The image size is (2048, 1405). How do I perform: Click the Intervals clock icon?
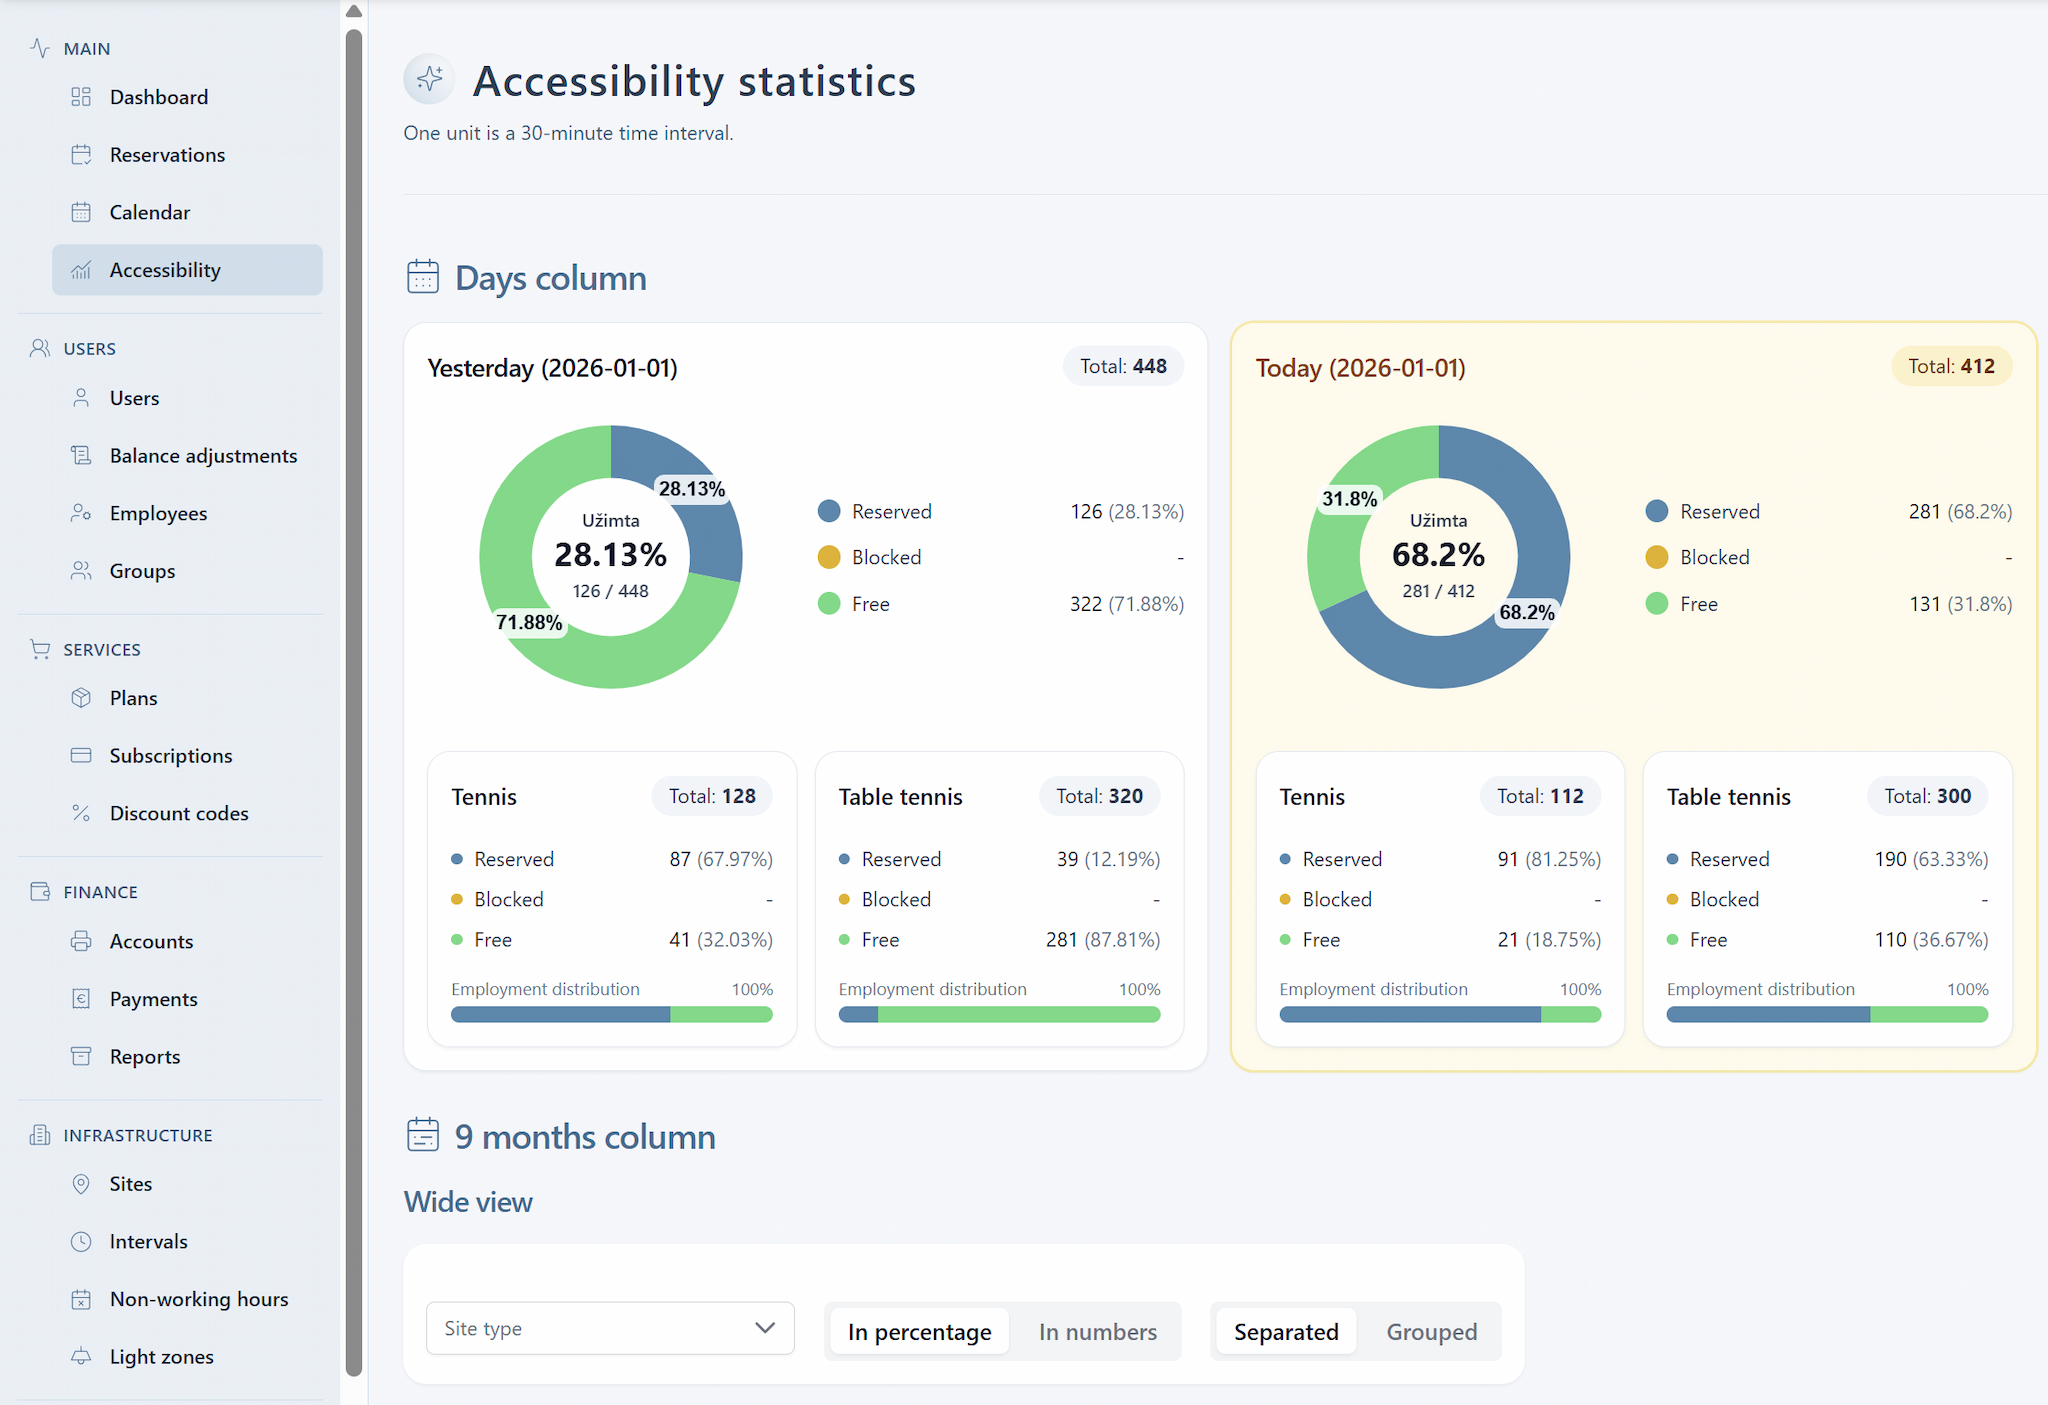(81, 1242)
